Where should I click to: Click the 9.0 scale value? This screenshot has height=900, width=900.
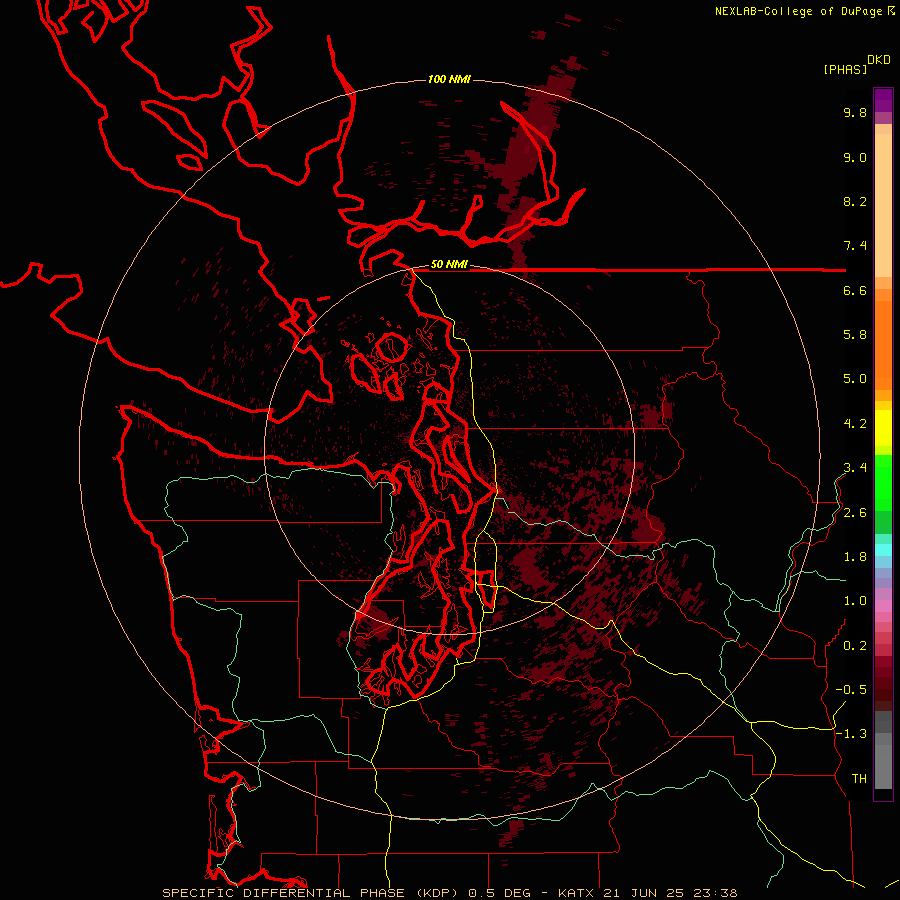[x=855, y=157]
